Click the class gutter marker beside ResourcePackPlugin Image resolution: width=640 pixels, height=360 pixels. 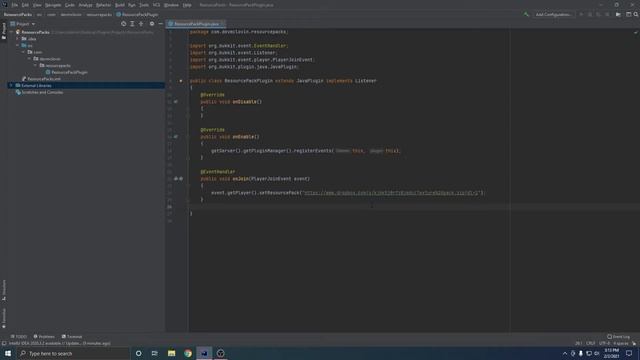point(181,81)
